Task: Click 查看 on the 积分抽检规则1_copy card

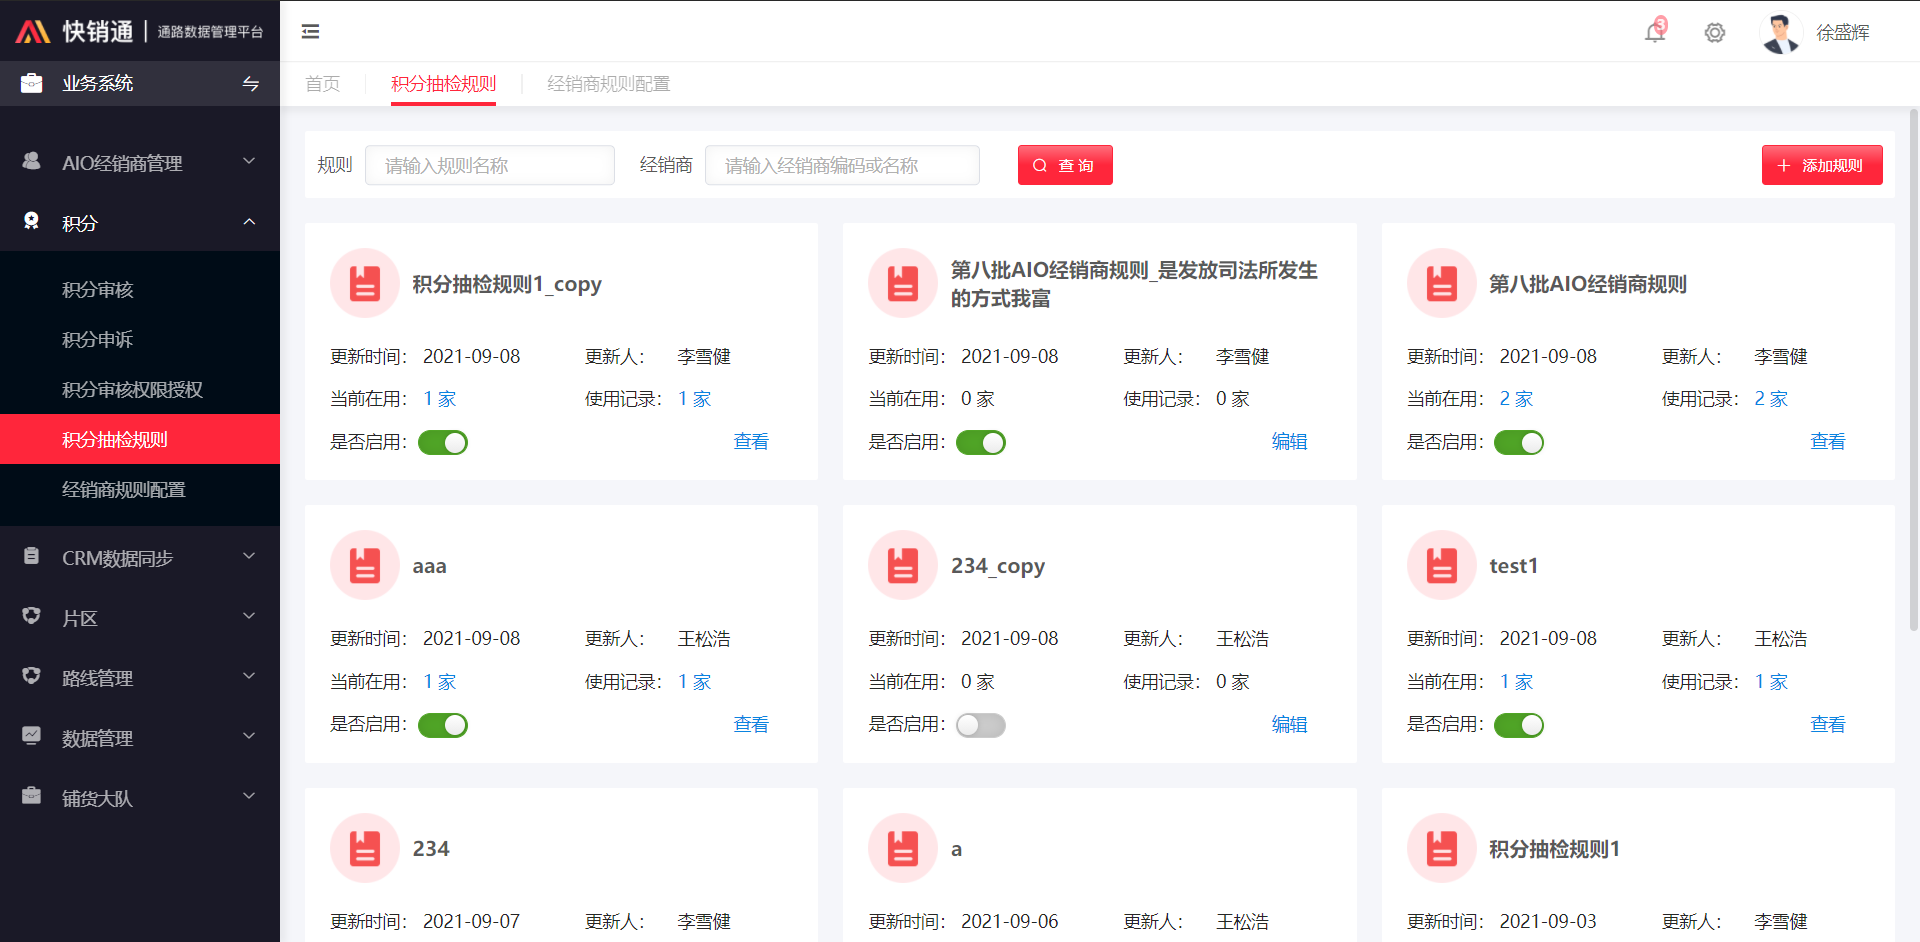Action: pyautogui.click(x=751, y=442)
